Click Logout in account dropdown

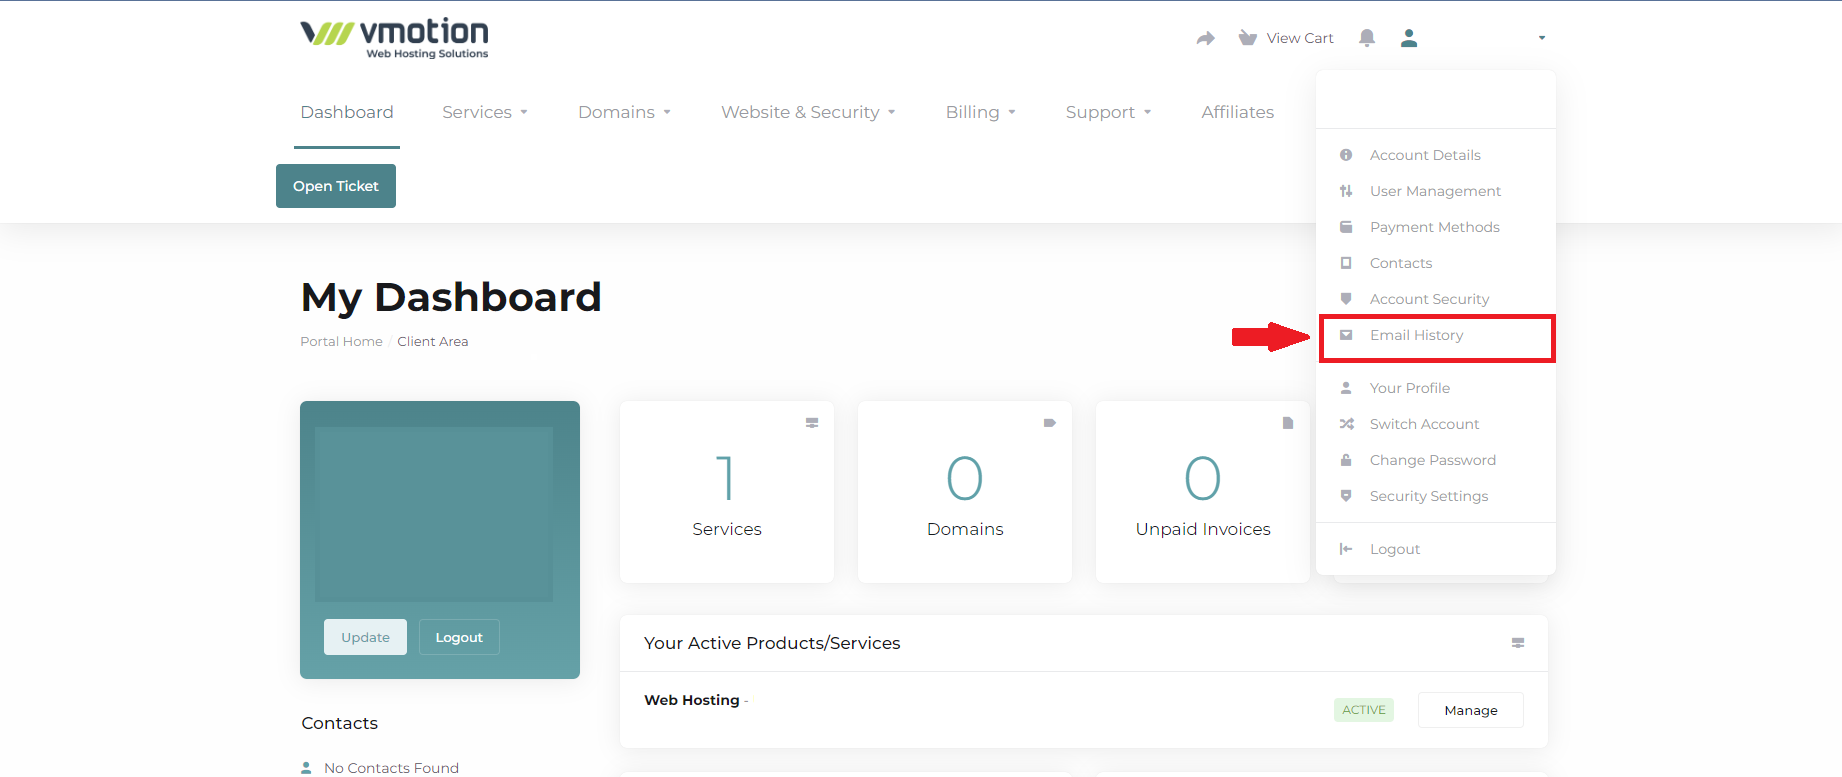[x=1436, y=549]
